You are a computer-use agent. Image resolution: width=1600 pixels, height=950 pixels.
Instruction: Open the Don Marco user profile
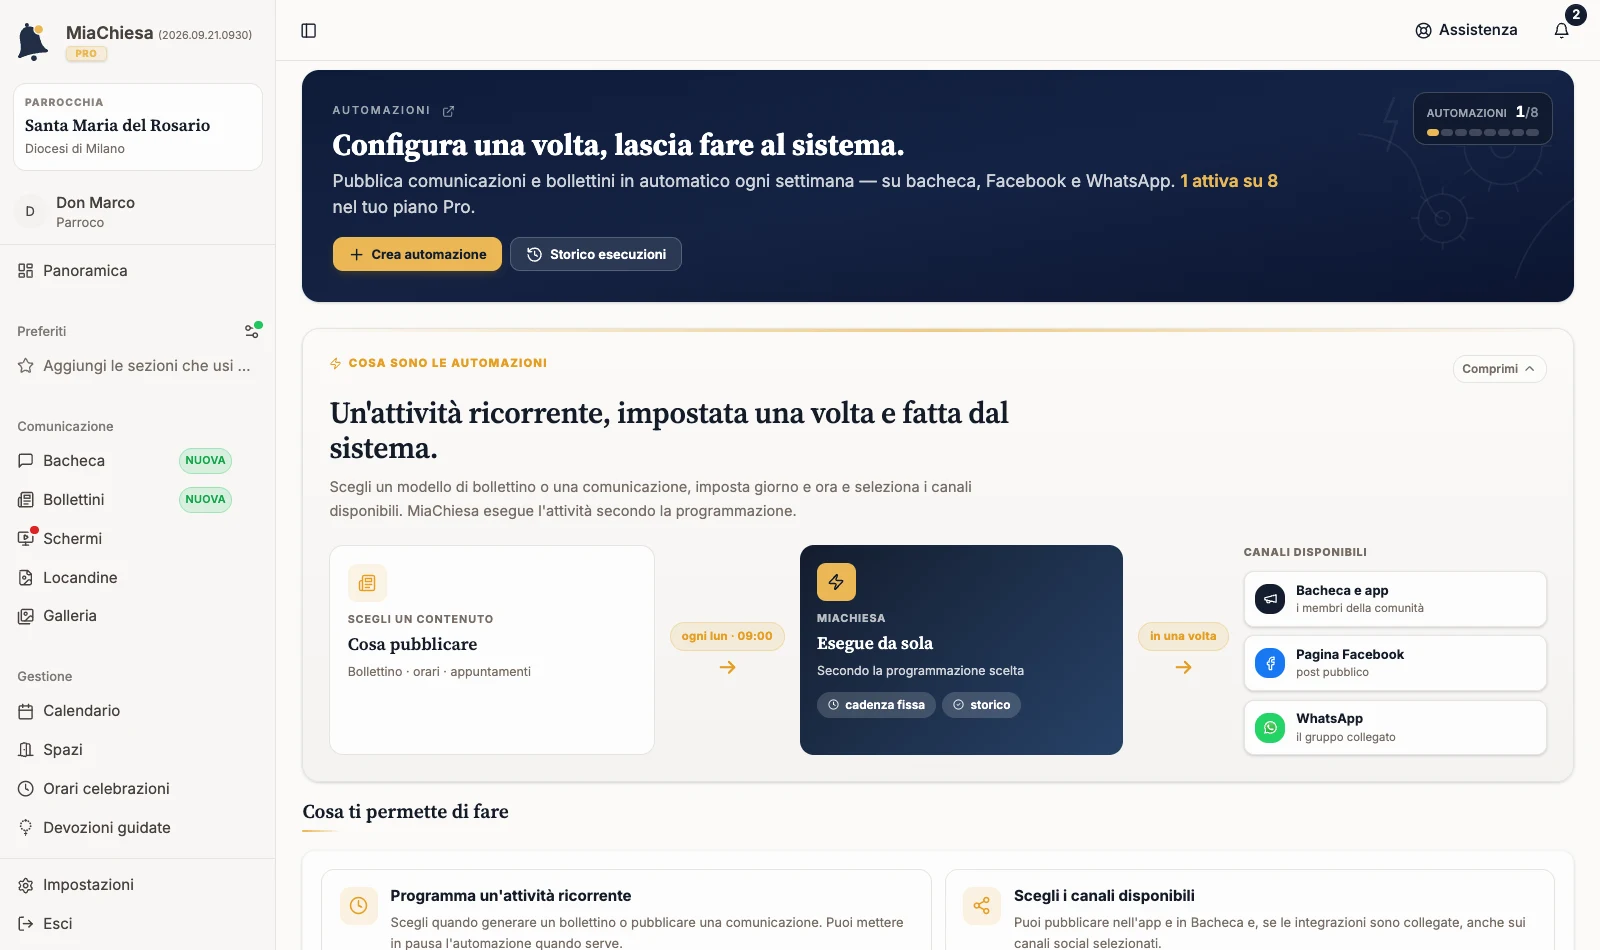click(138, 211)
